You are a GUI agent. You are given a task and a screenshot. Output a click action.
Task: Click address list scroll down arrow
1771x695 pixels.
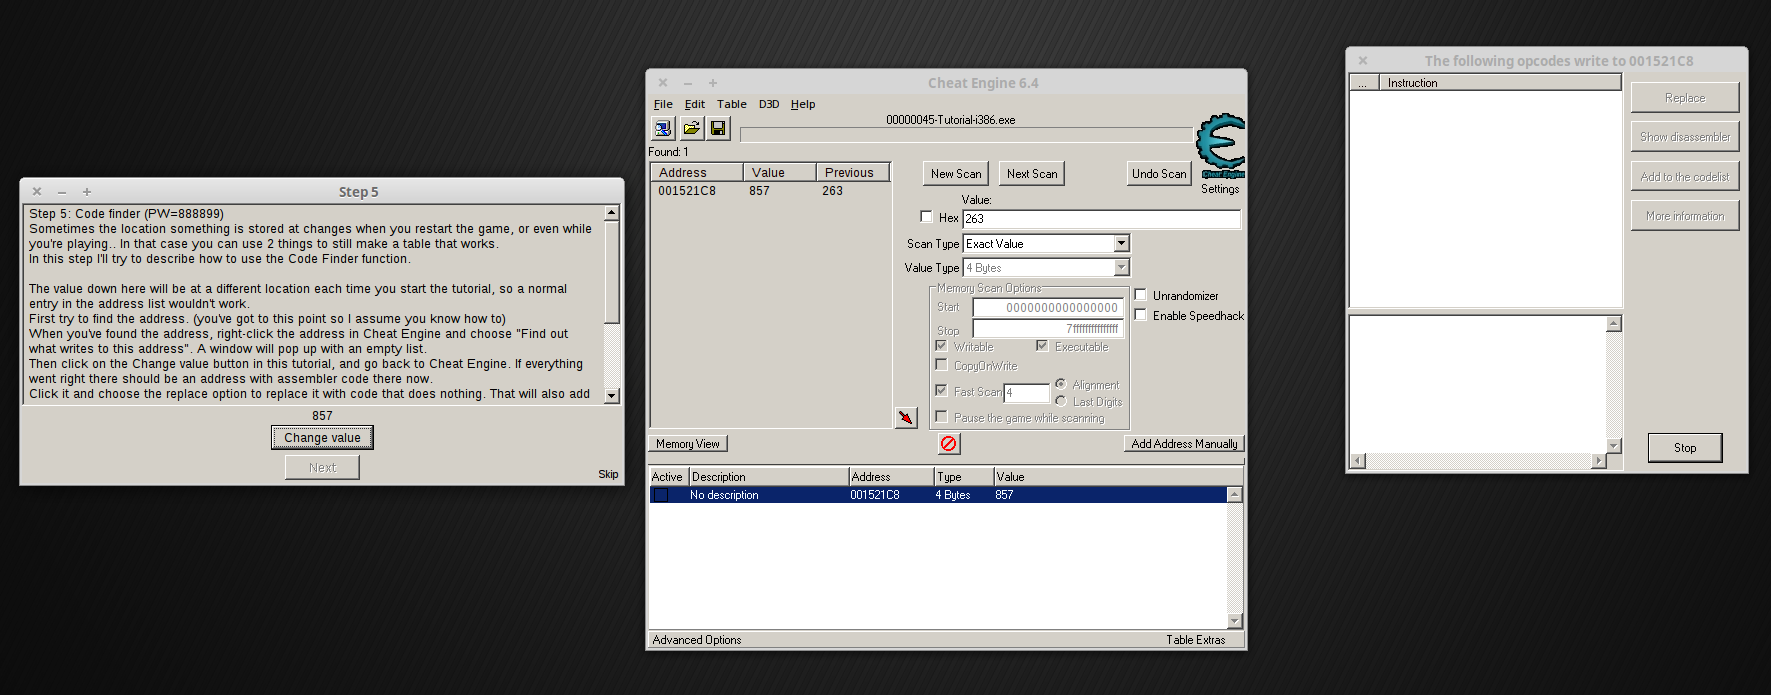(x=1234, y=621)
